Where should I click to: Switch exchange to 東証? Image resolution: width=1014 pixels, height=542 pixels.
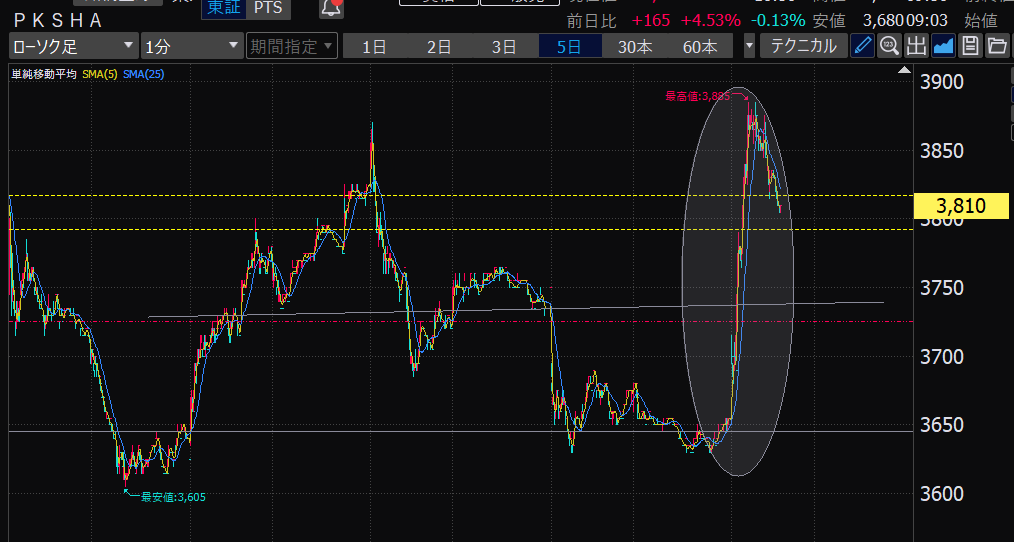(223, 8)
